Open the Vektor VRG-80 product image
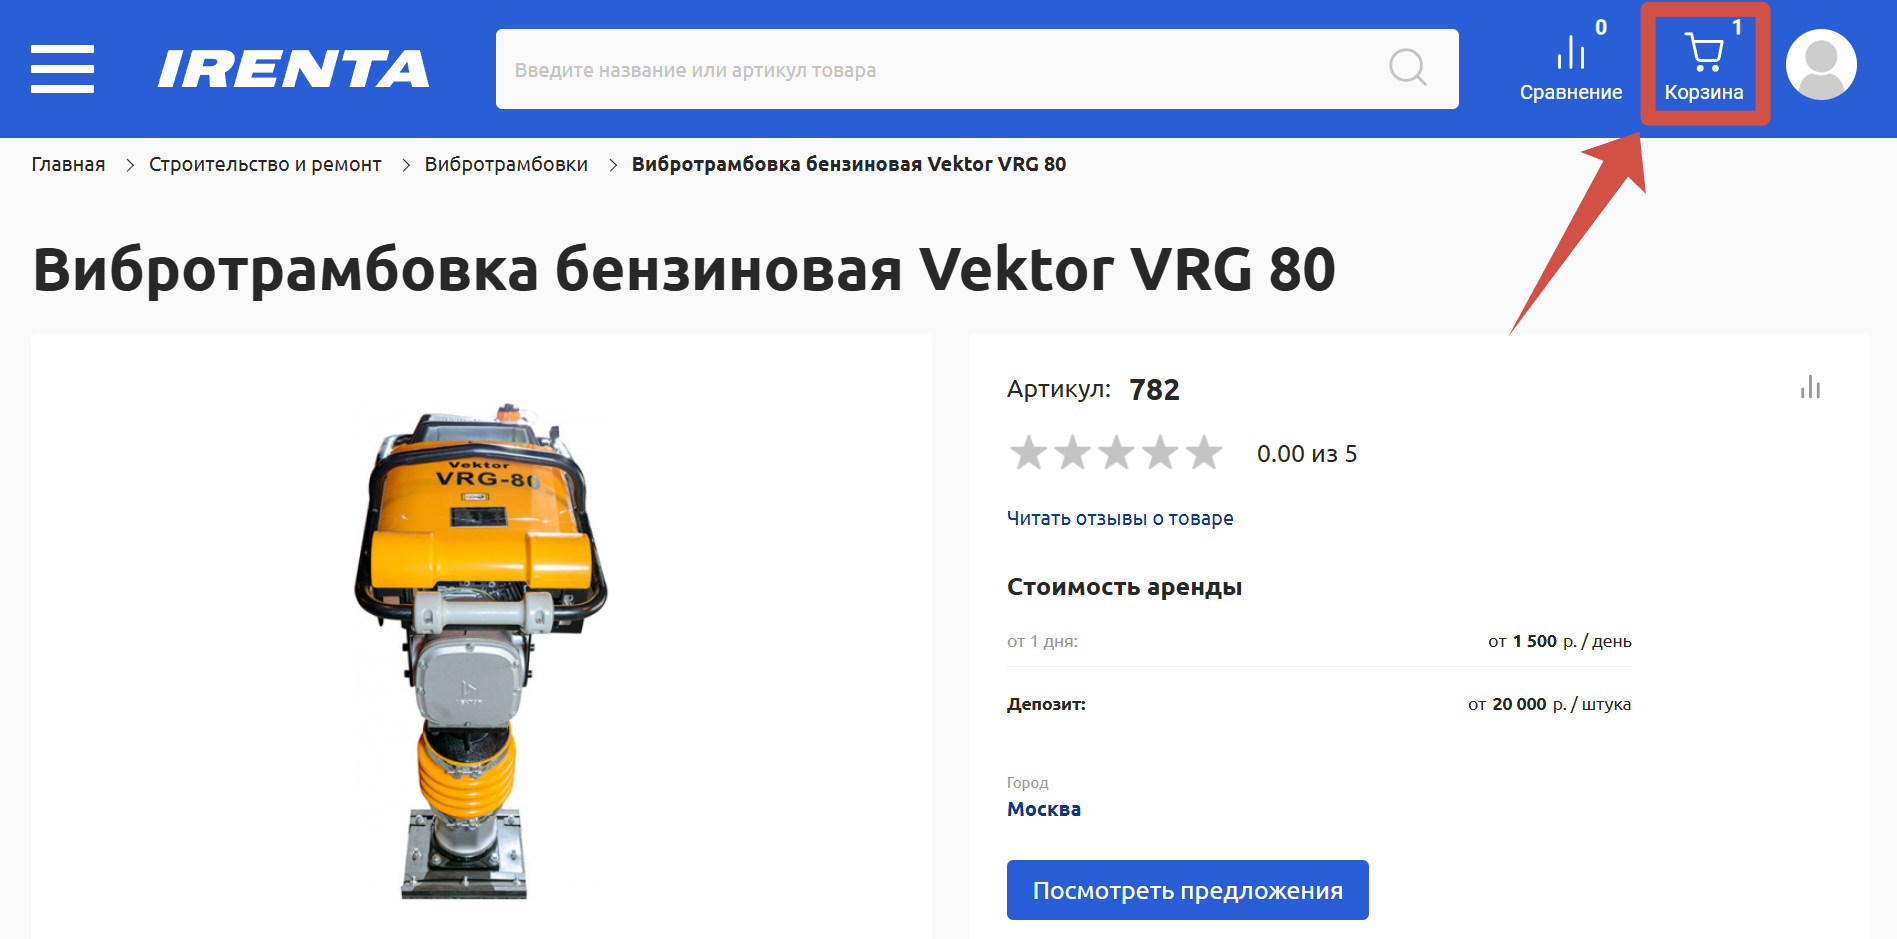Viewport: 1897px width, 939px height. [480, 650]
